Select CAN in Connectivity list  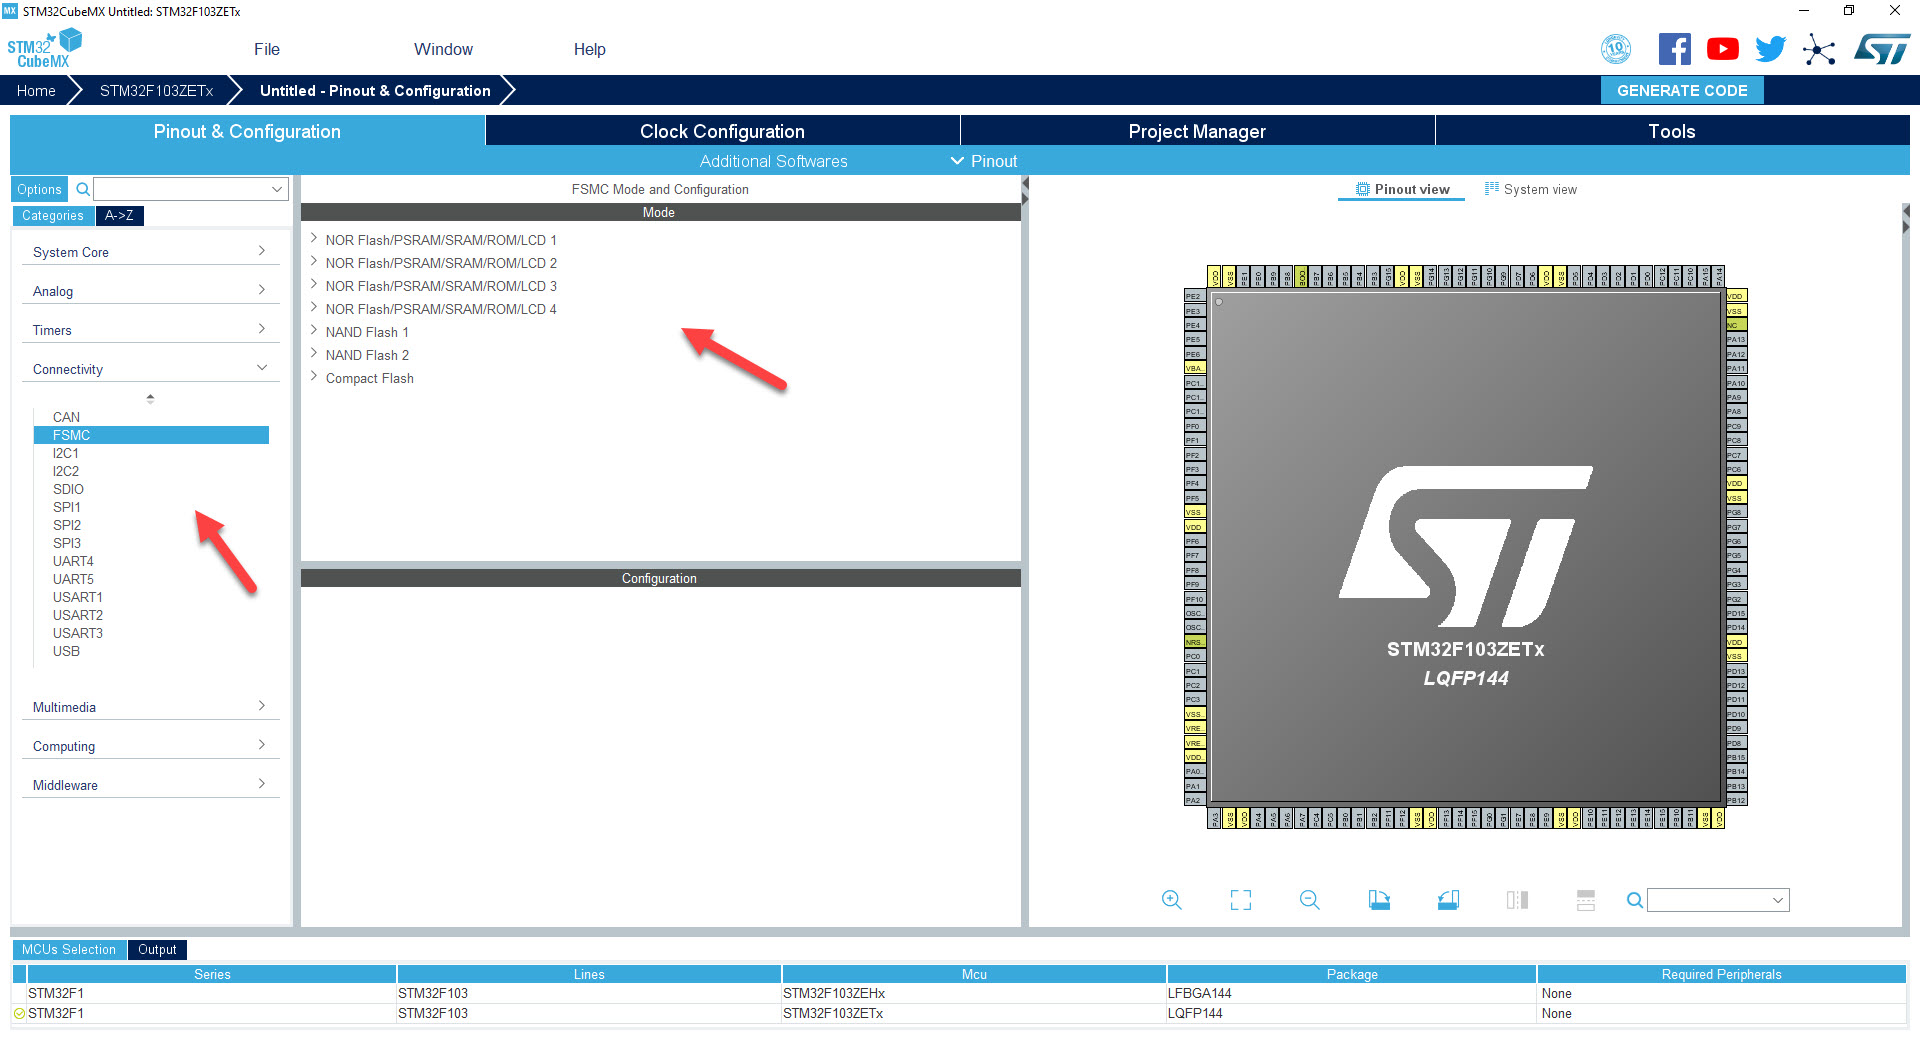coord(66,417)
